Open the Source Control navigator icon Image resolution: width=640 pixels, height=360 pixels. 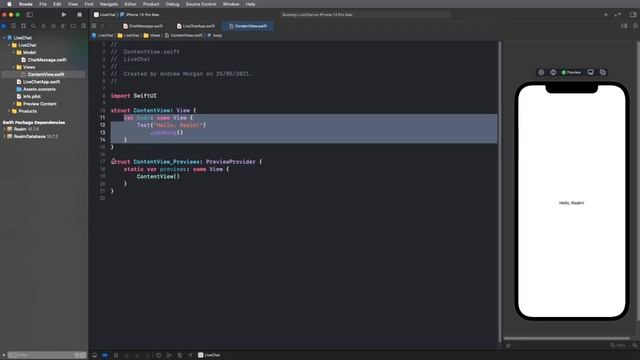coord(13,26)
